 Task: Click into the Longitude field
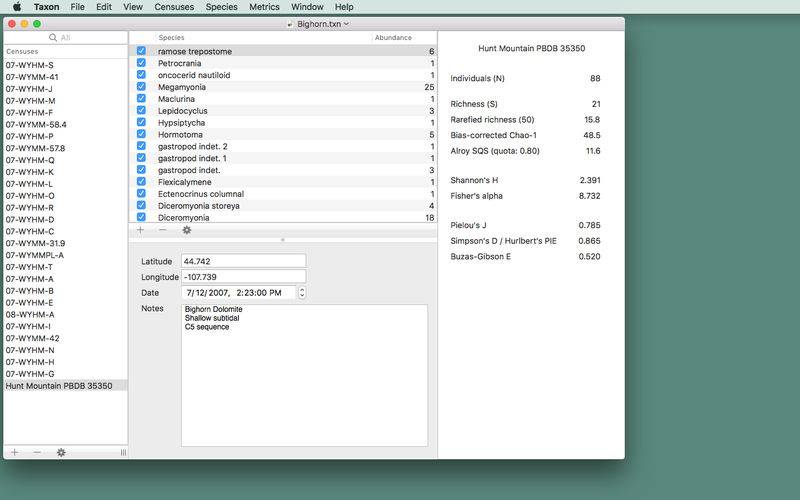pos(243,277)
